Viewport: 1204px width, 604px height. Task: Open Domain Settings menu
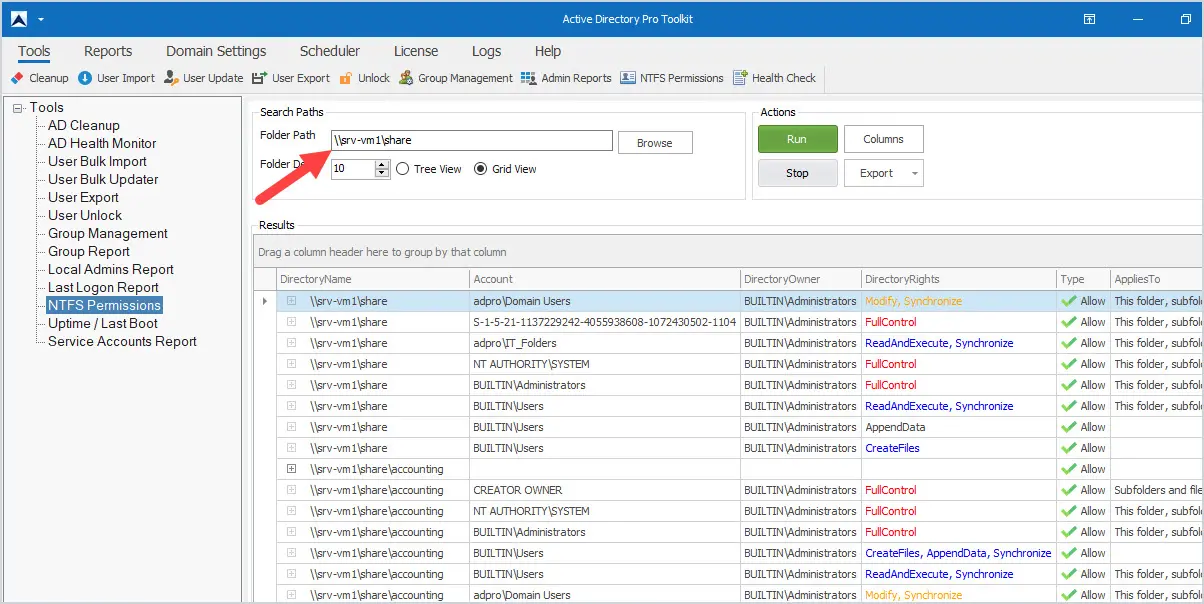coord(216,51)
